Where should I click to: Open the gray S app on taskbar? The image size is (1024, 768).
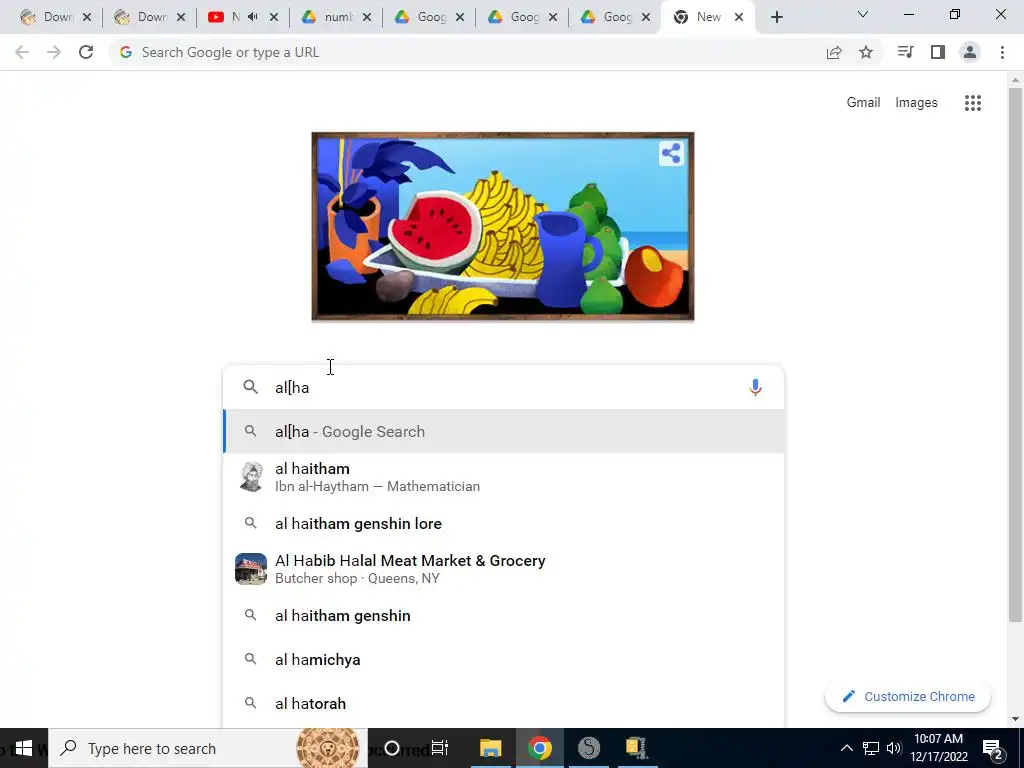click(588, 748)
